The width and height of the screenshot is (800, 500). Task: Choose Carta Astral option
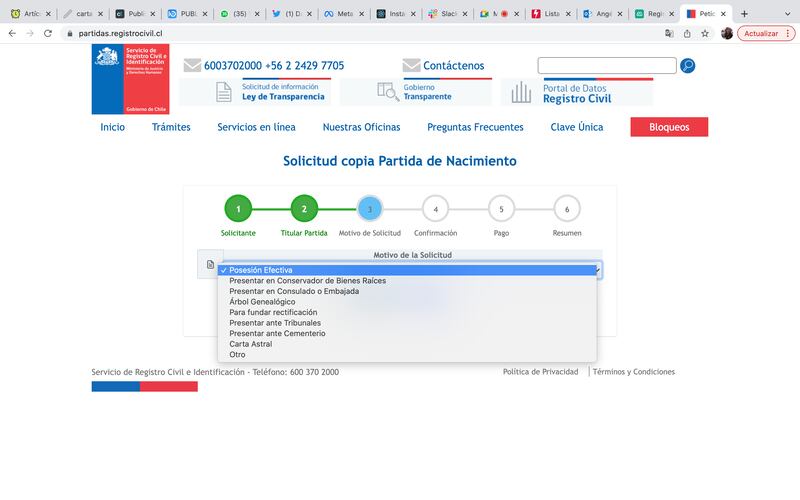coord(407,344)
